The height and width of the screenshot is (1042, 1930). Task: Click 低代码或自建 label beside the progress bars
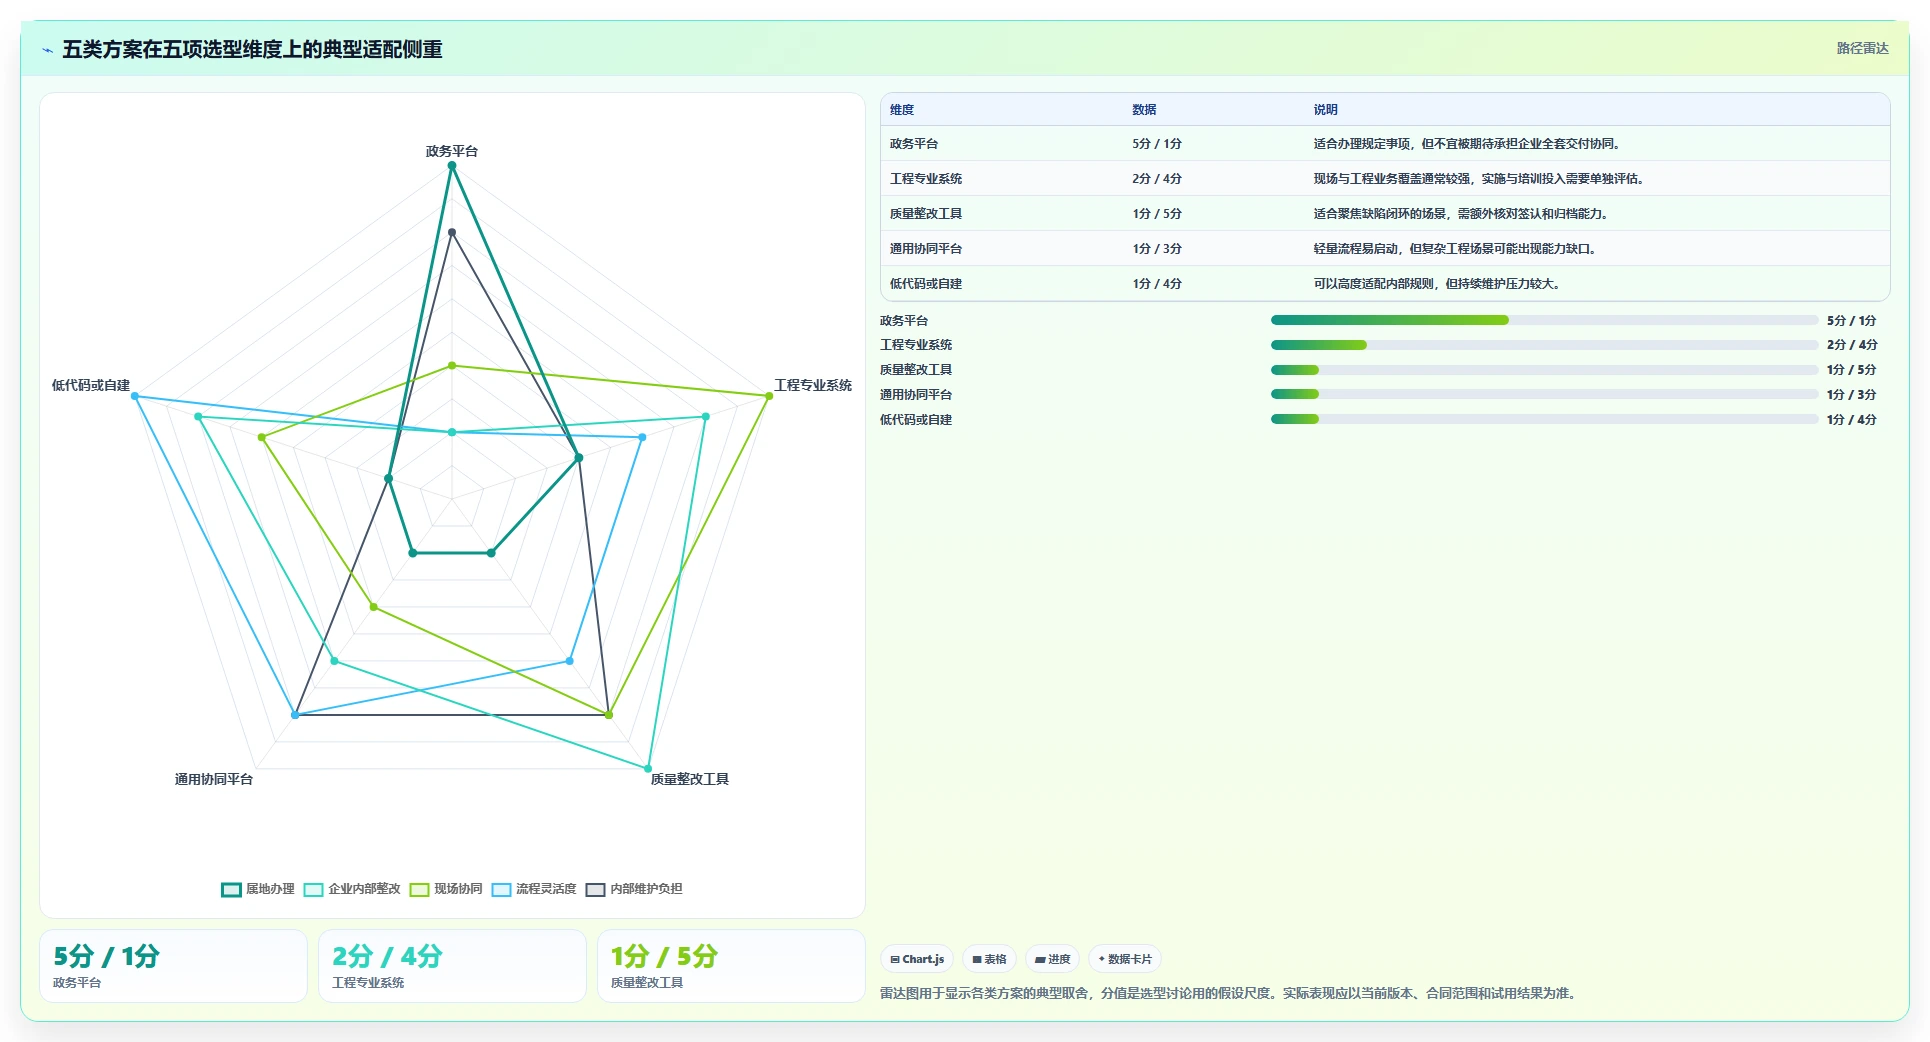(916, 420)
